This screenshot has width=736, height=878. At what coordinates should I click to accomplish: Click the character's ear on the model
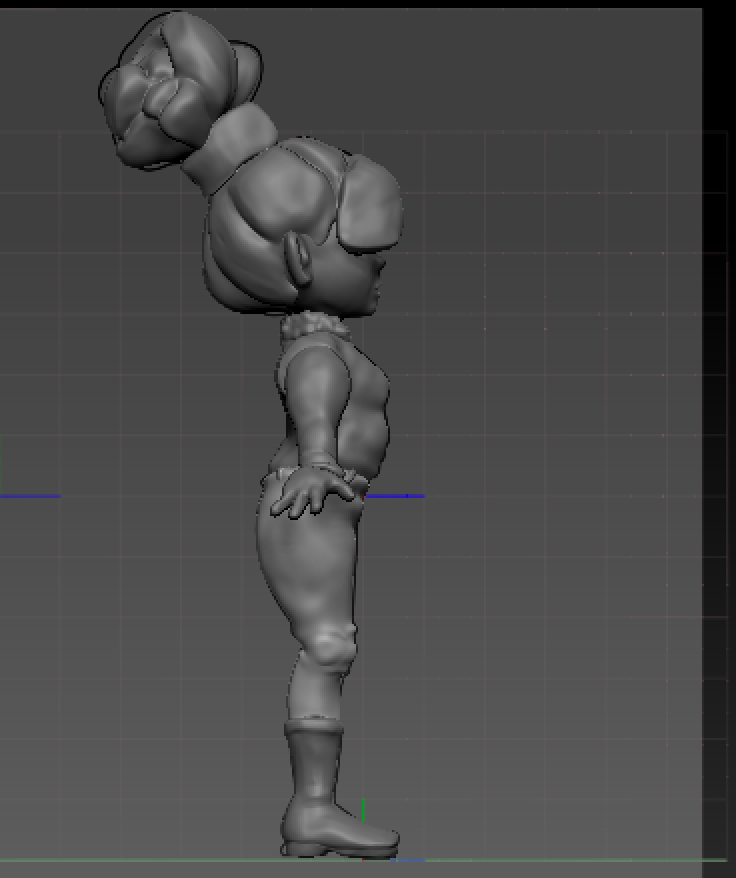pos(299,258)
